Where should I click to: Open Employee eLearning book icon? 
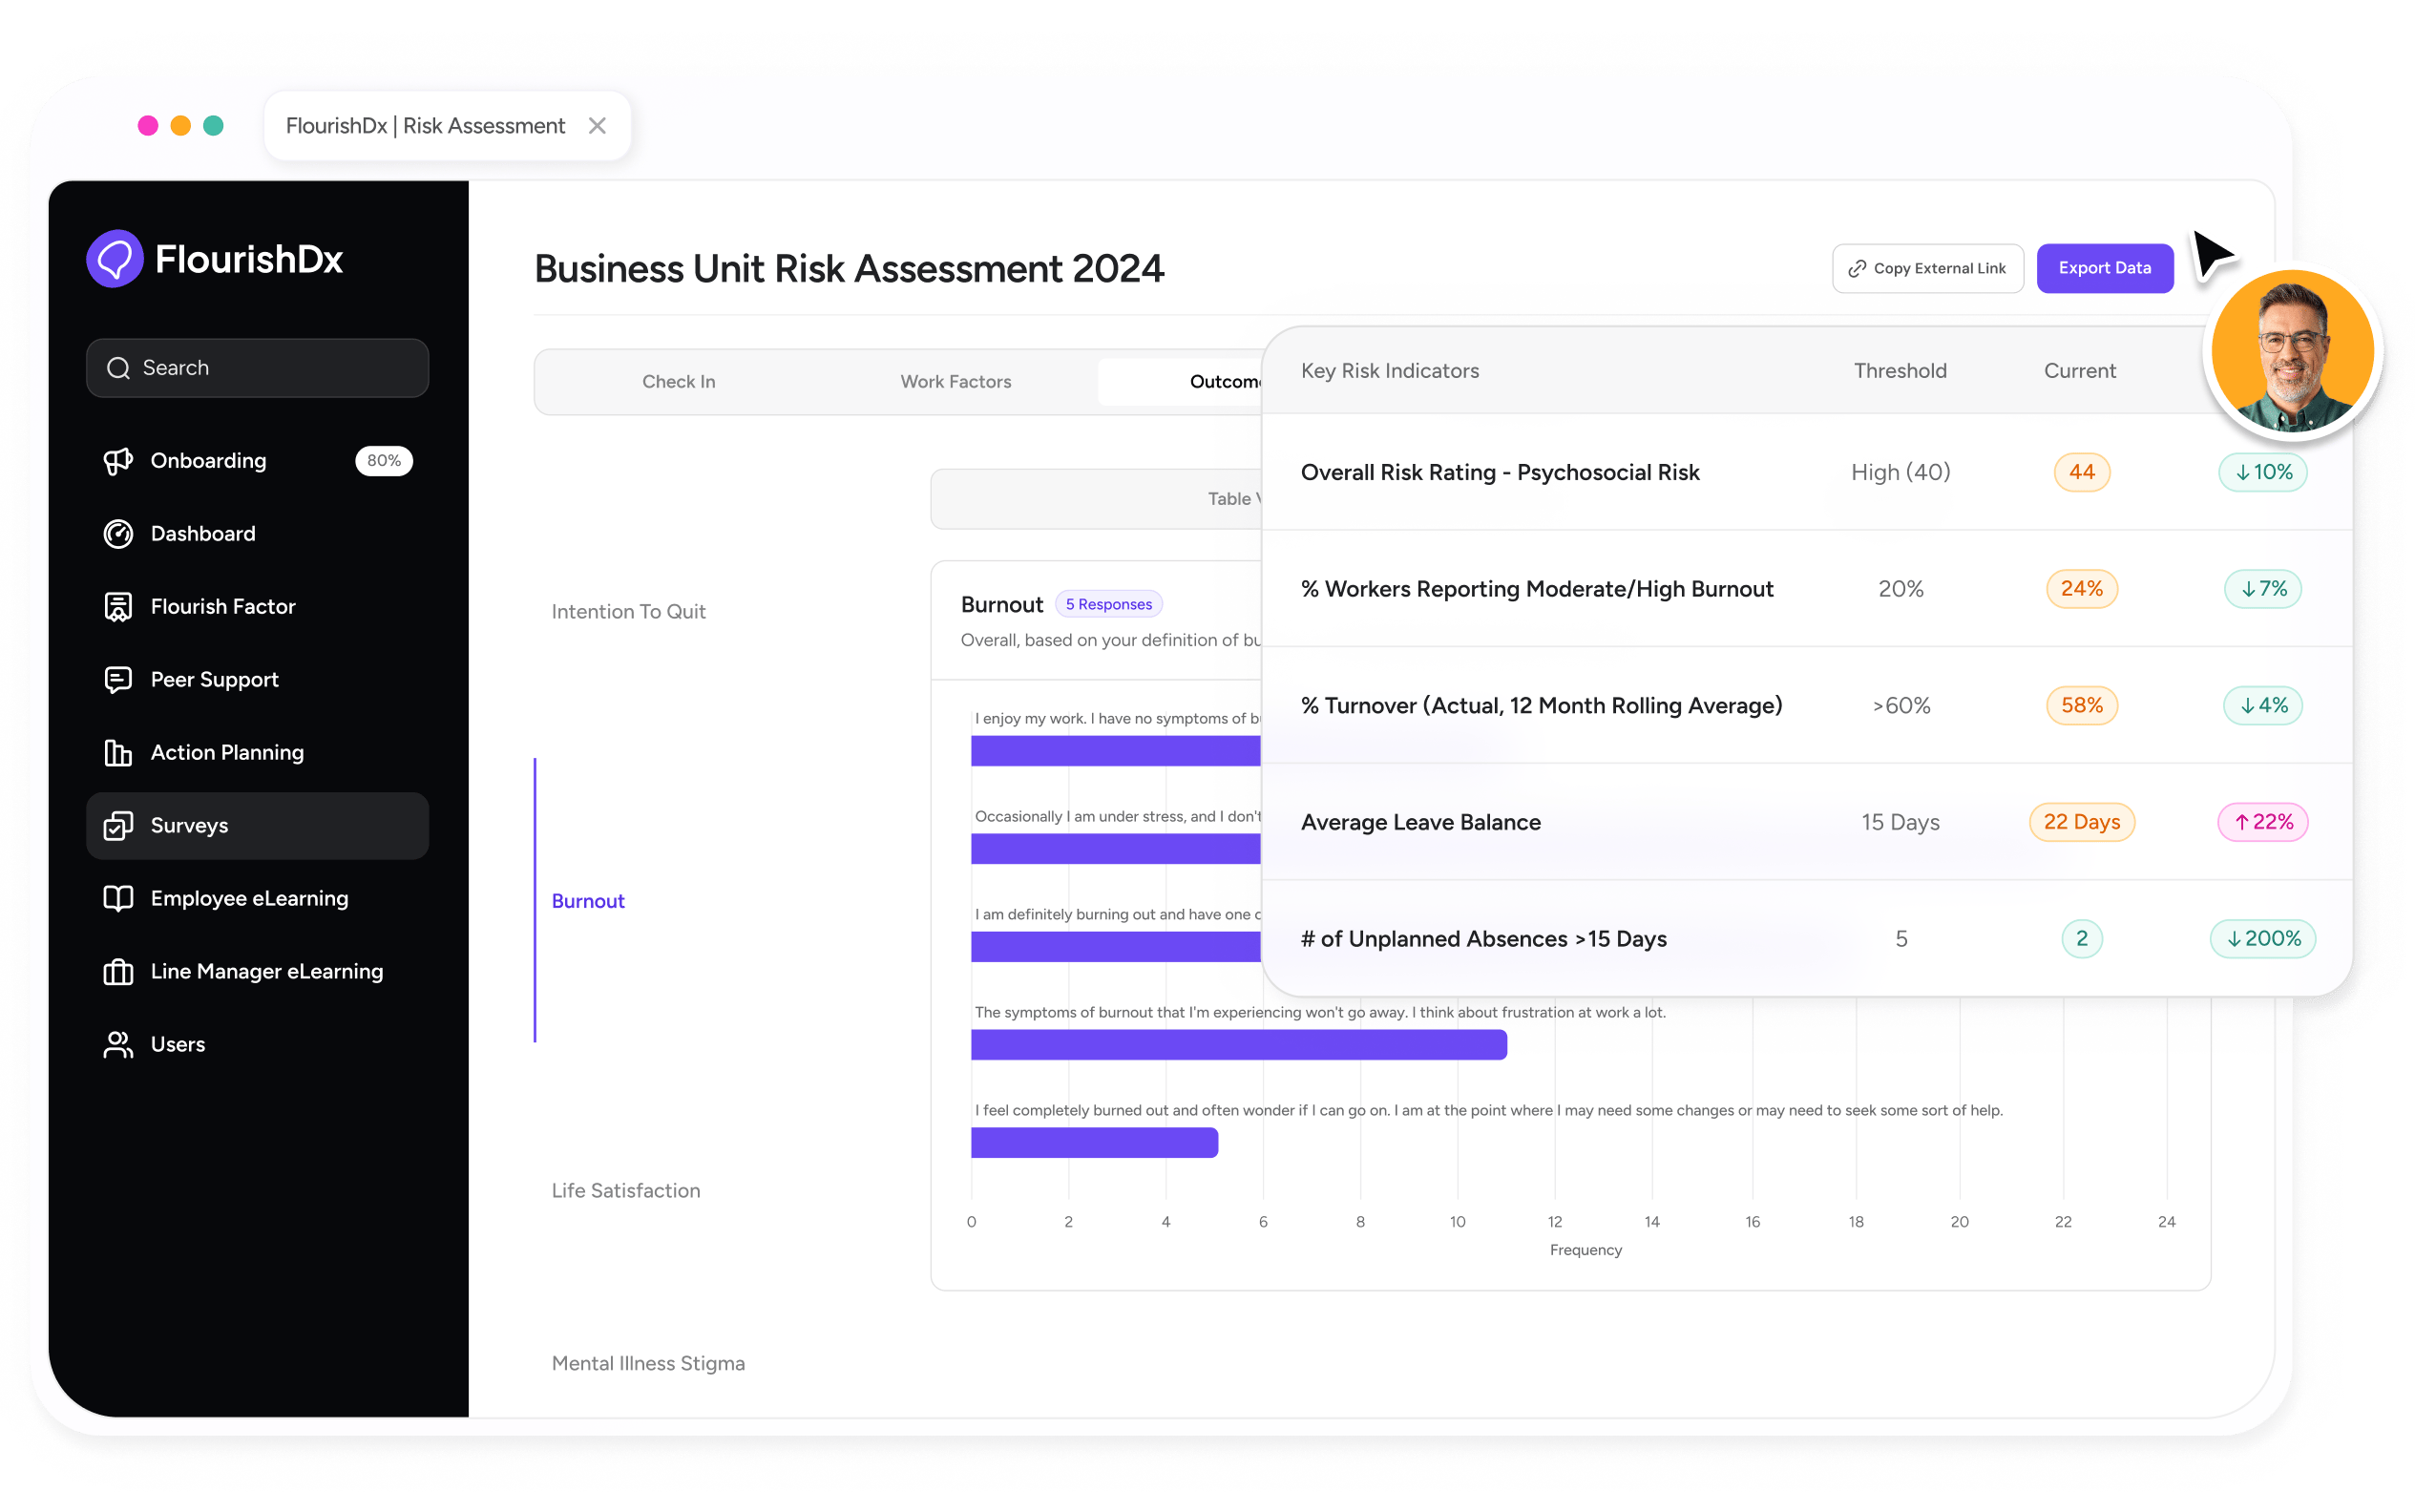pos(118,898)
